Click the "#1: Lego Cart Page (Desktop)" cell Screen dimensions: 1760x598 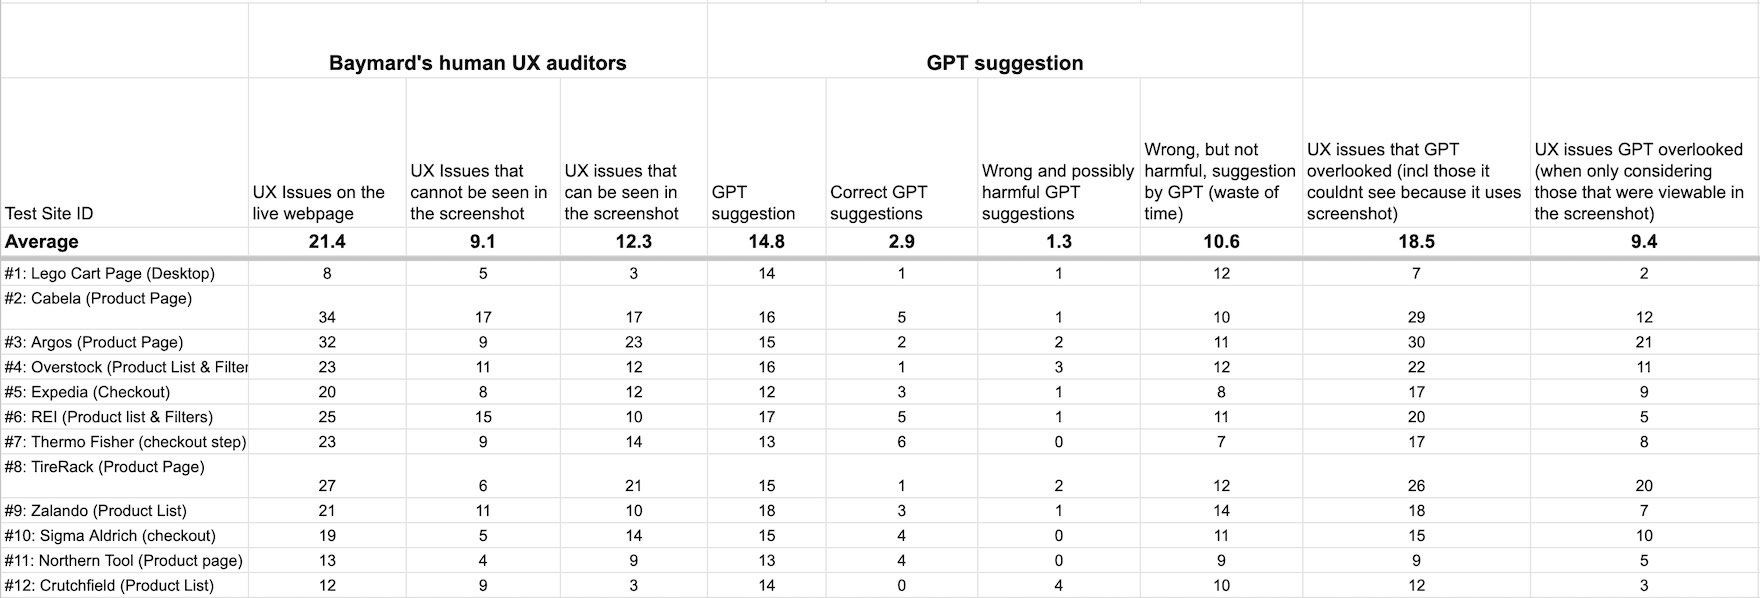click(x=110, y=273)
